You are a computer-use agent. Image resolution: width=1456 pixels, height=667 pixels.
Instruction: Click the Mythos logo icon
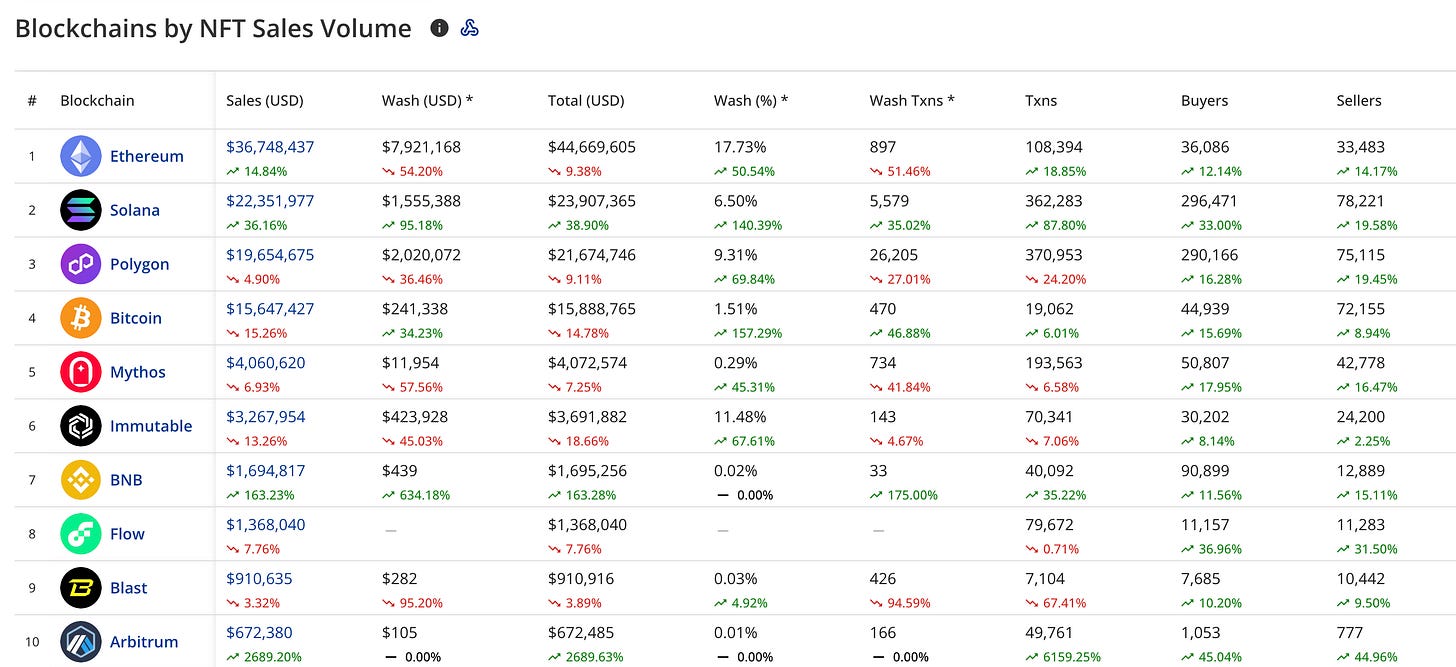[81, 372]
